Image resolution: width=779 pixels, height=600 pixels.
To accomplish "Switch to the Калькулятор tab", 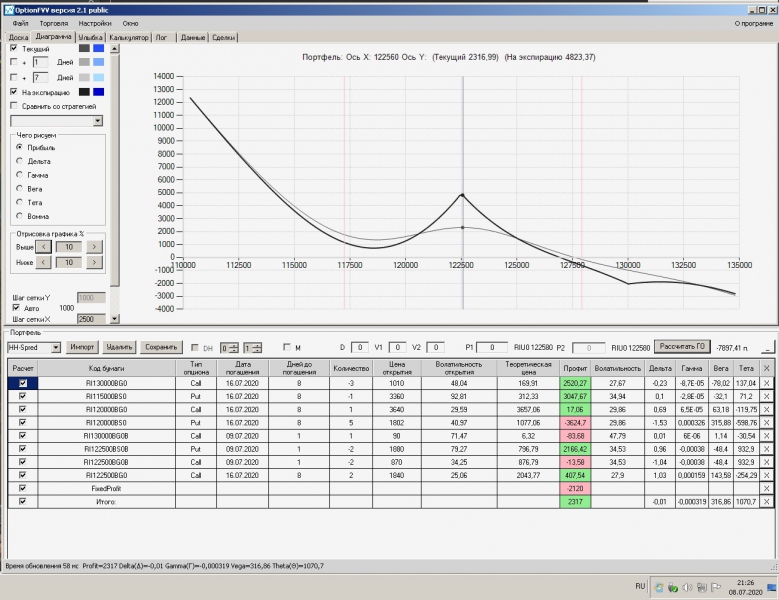I will click(130, 37).
